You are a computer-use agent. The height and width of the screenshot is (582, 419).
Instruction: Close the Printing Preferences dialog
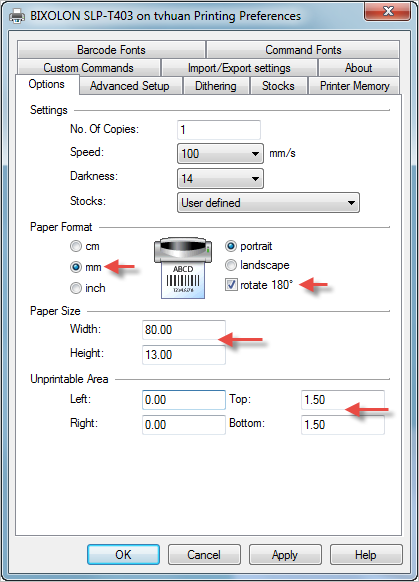tap(387, 11)
